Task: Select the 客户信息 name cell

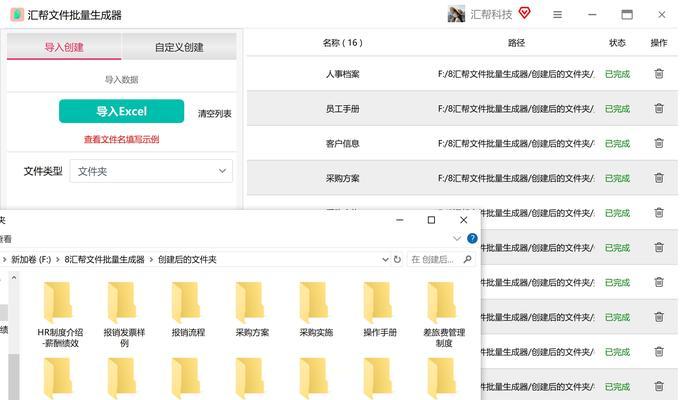Action: 342,144
